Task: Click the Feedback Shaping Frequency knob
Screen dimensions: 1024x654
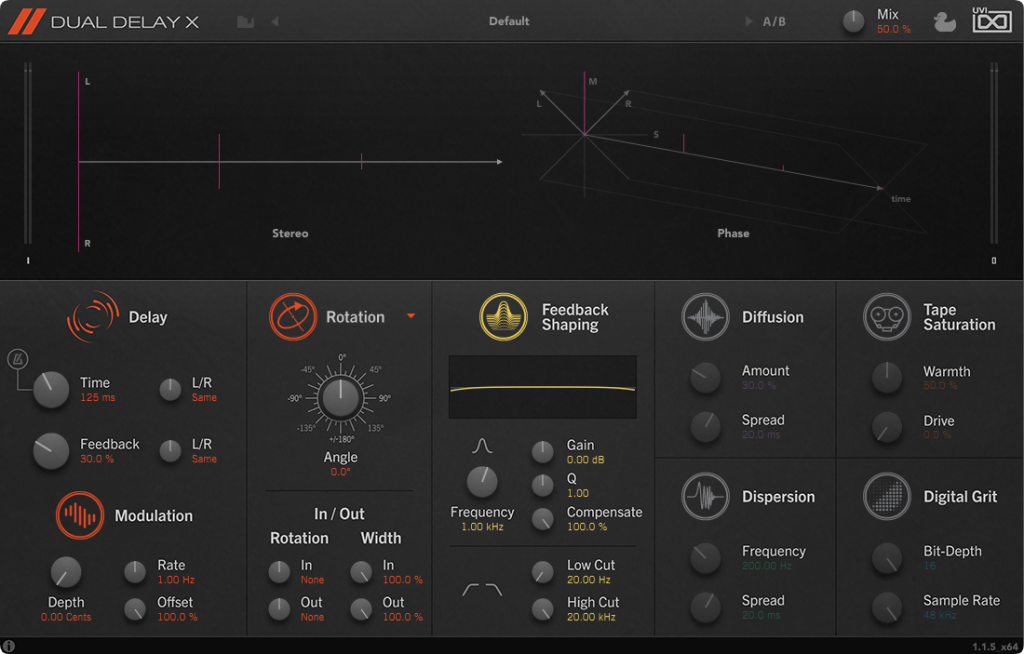Action: [x=482, y=483]
